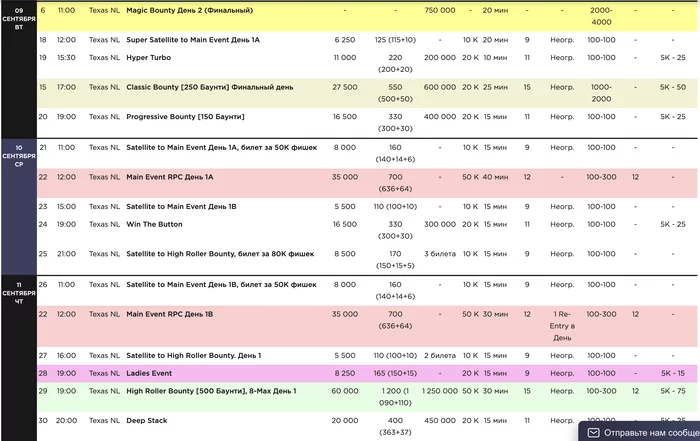Click '125 (115+10)' in Super Satellite row

[395, 40]
